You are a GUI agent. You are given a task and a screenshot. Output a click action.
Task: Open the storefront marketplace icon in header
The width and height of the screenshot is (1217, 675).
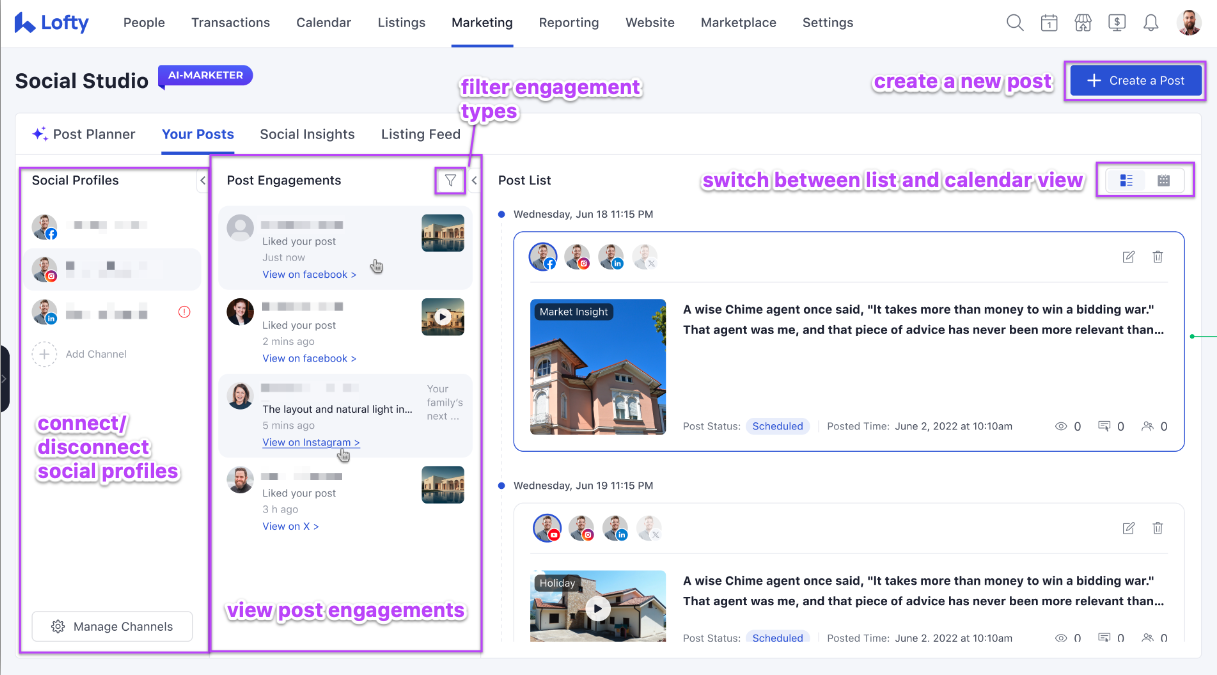point(1083,23)
